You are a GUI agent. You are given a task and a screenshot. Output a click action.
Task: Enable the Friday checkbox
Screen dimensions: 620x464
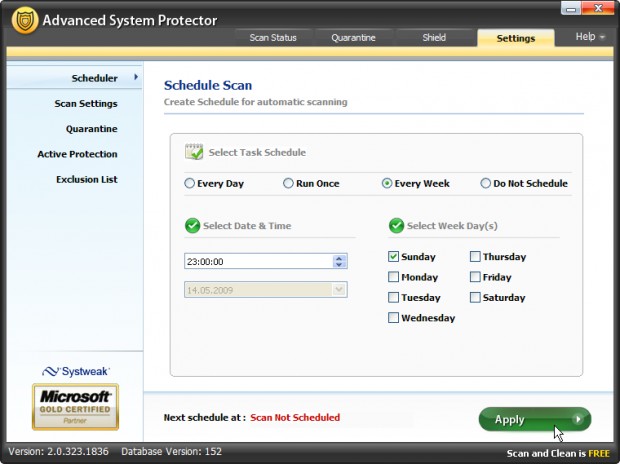click(475, 277)
